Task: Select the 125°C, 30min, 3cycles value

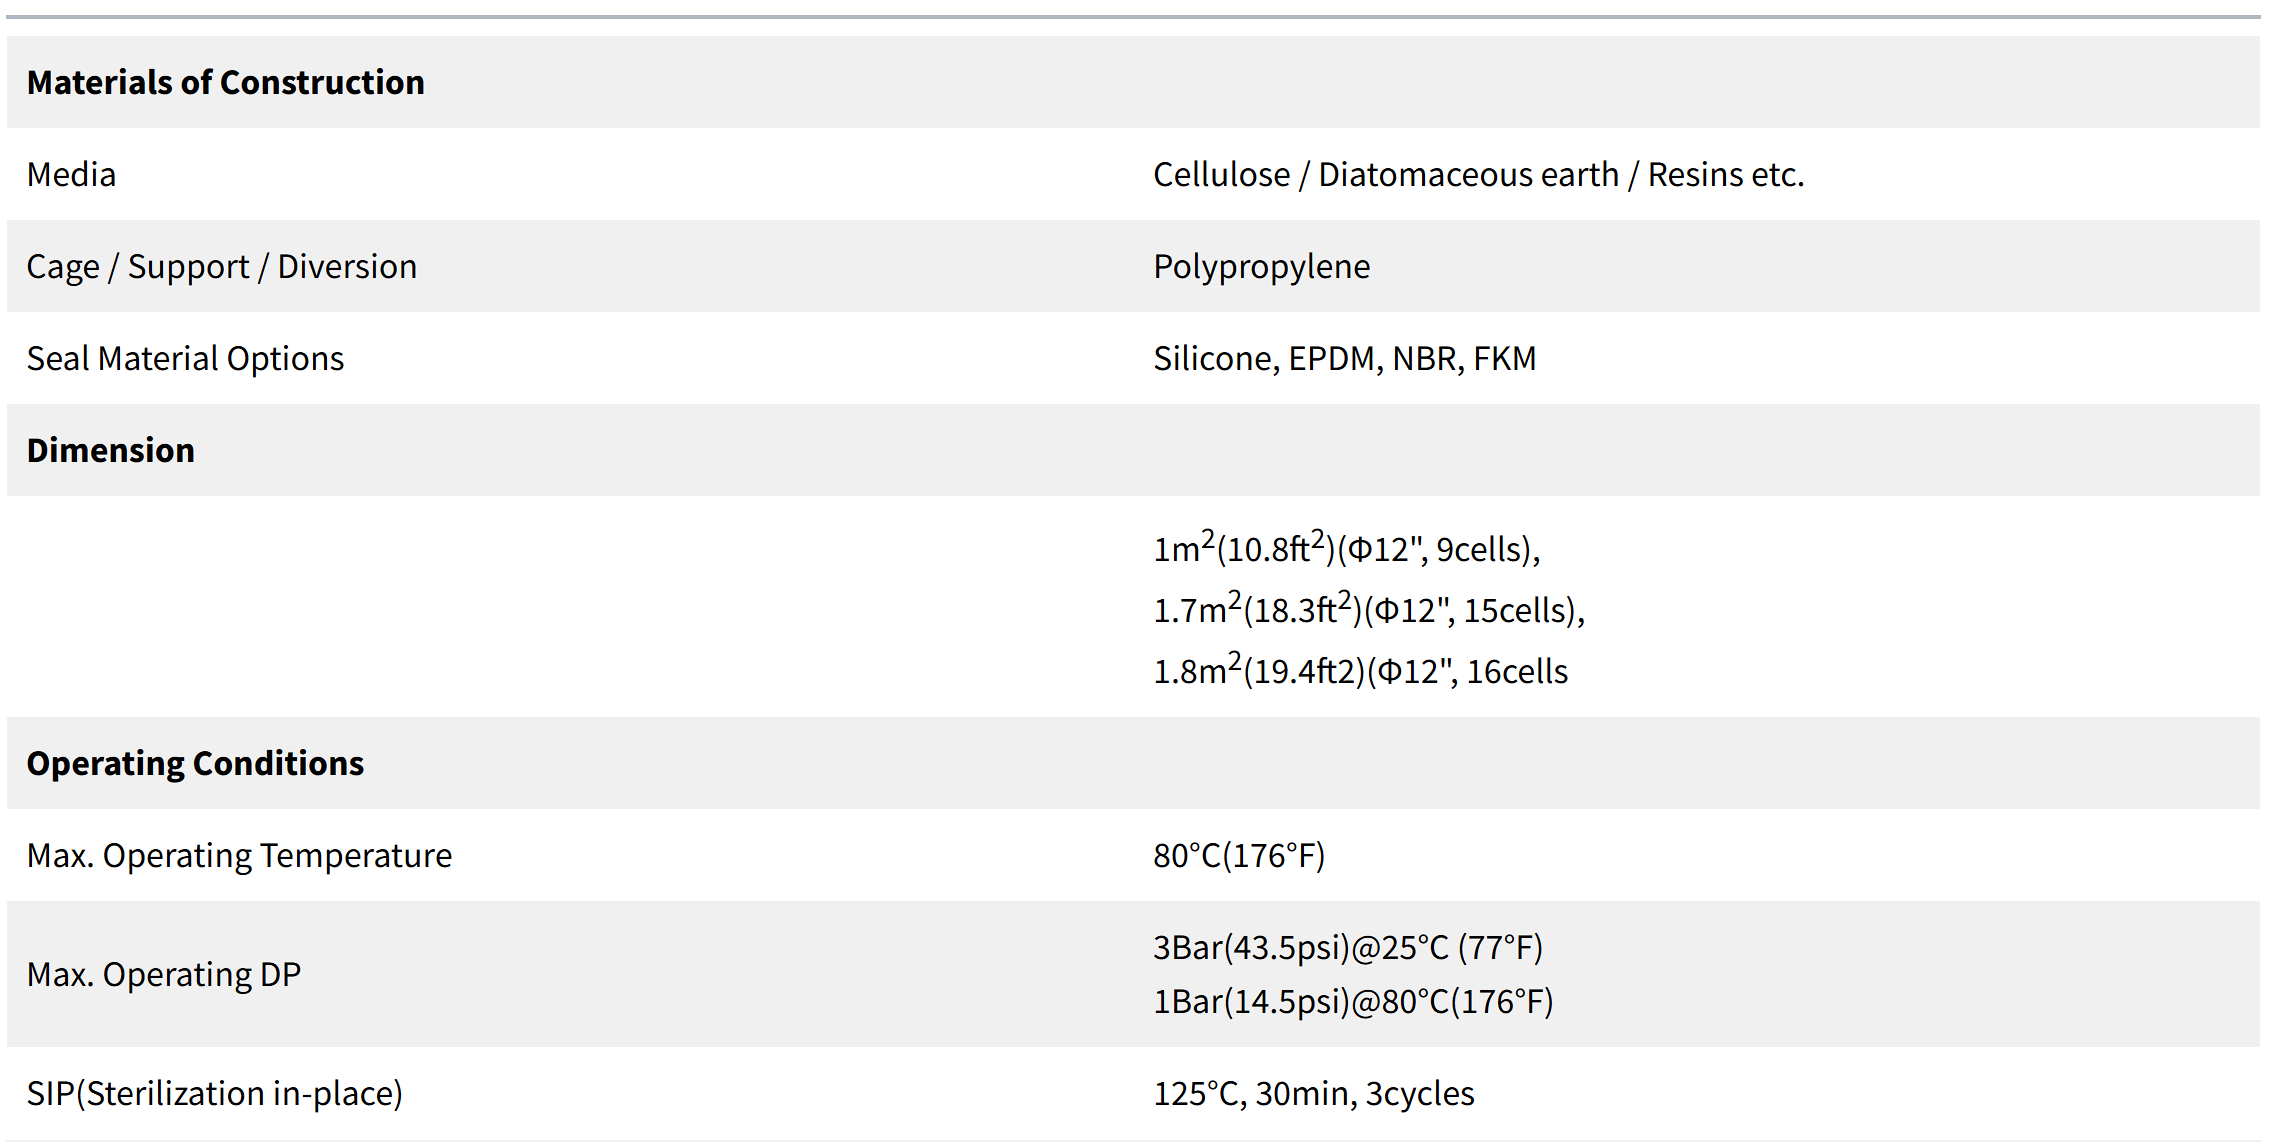Action: (x=1314, y=1093)
